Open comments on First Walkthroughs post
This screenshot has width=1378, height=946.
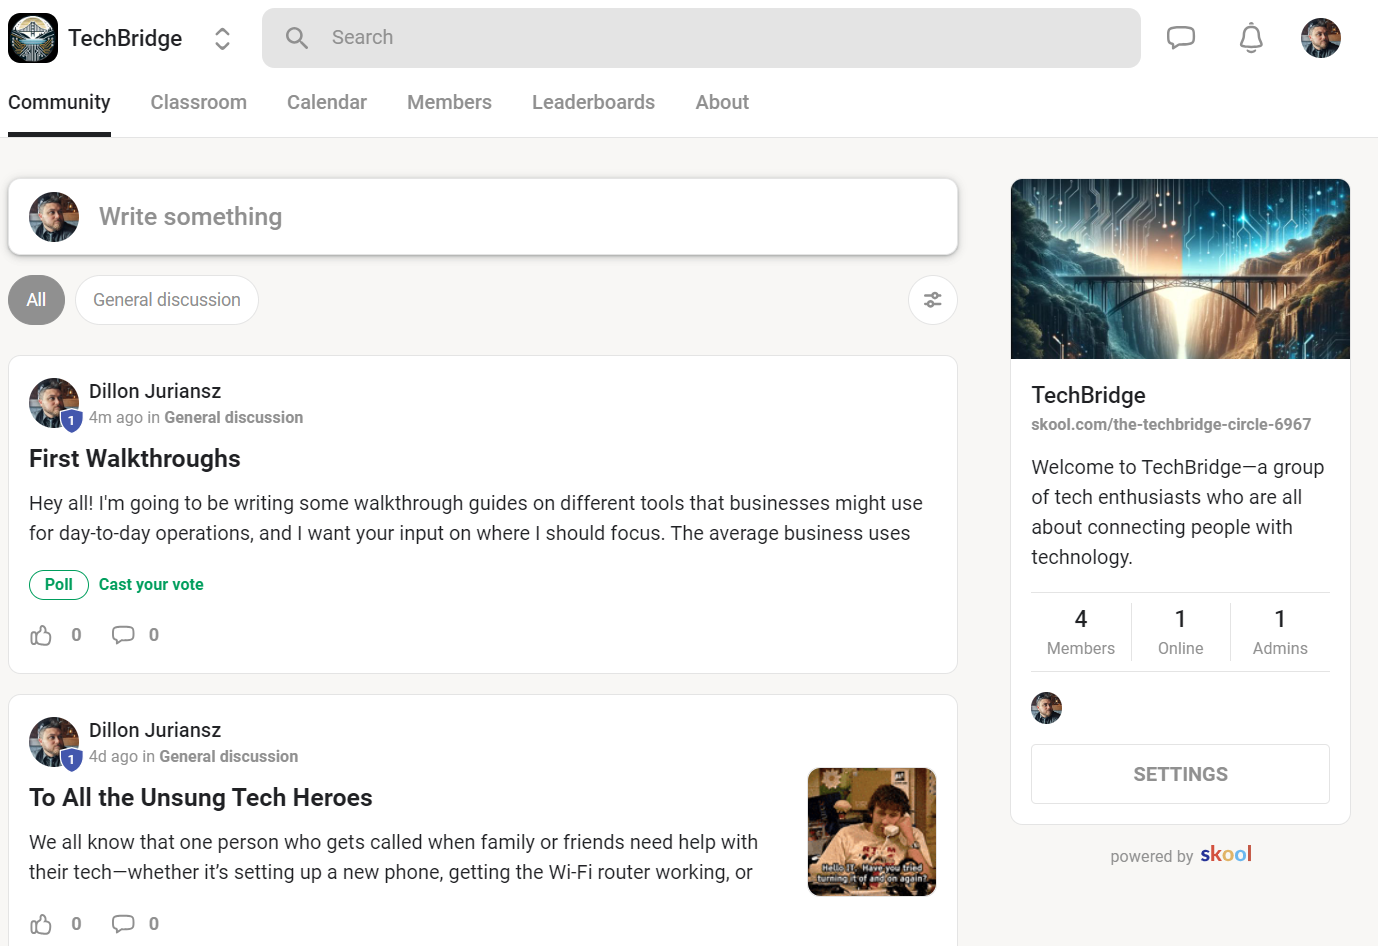click(123, 635)
